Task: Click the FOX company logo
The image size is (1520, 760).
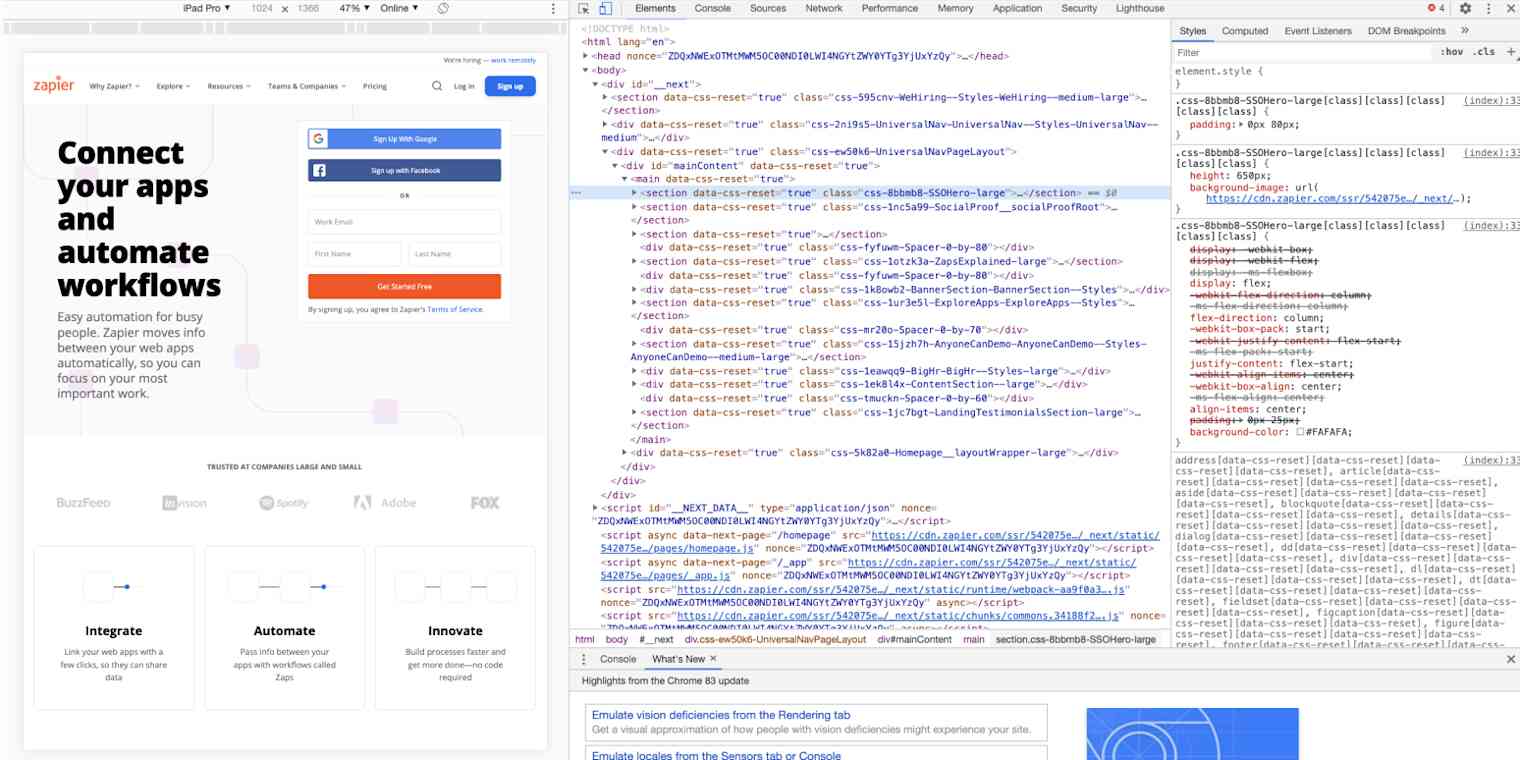Action: point(485,503)
